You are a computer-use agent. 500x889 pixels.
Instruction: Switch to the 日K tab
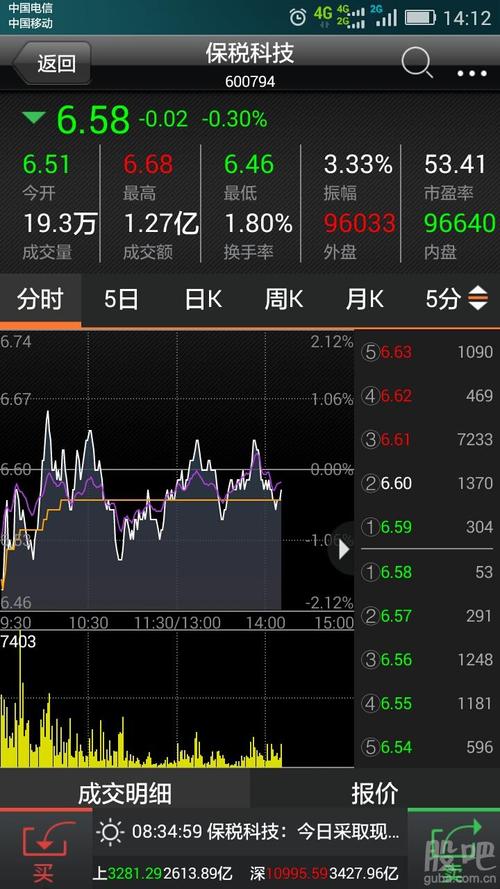[x=203, y=299]
